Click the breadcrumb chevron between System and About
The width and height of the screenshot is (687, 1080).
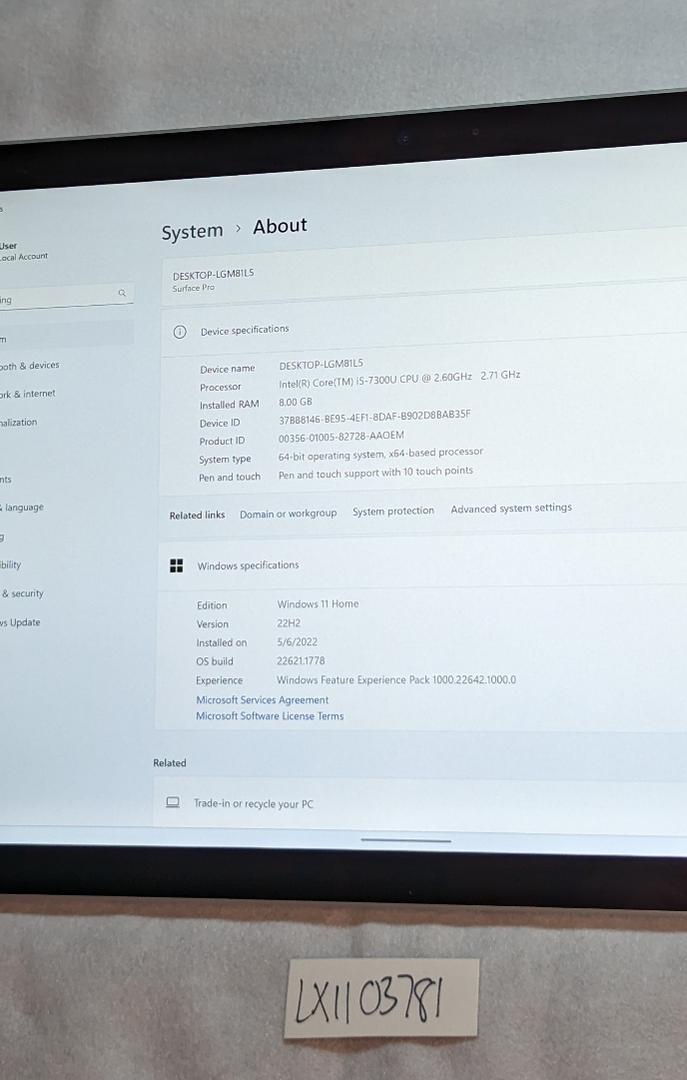coord(238,229)
